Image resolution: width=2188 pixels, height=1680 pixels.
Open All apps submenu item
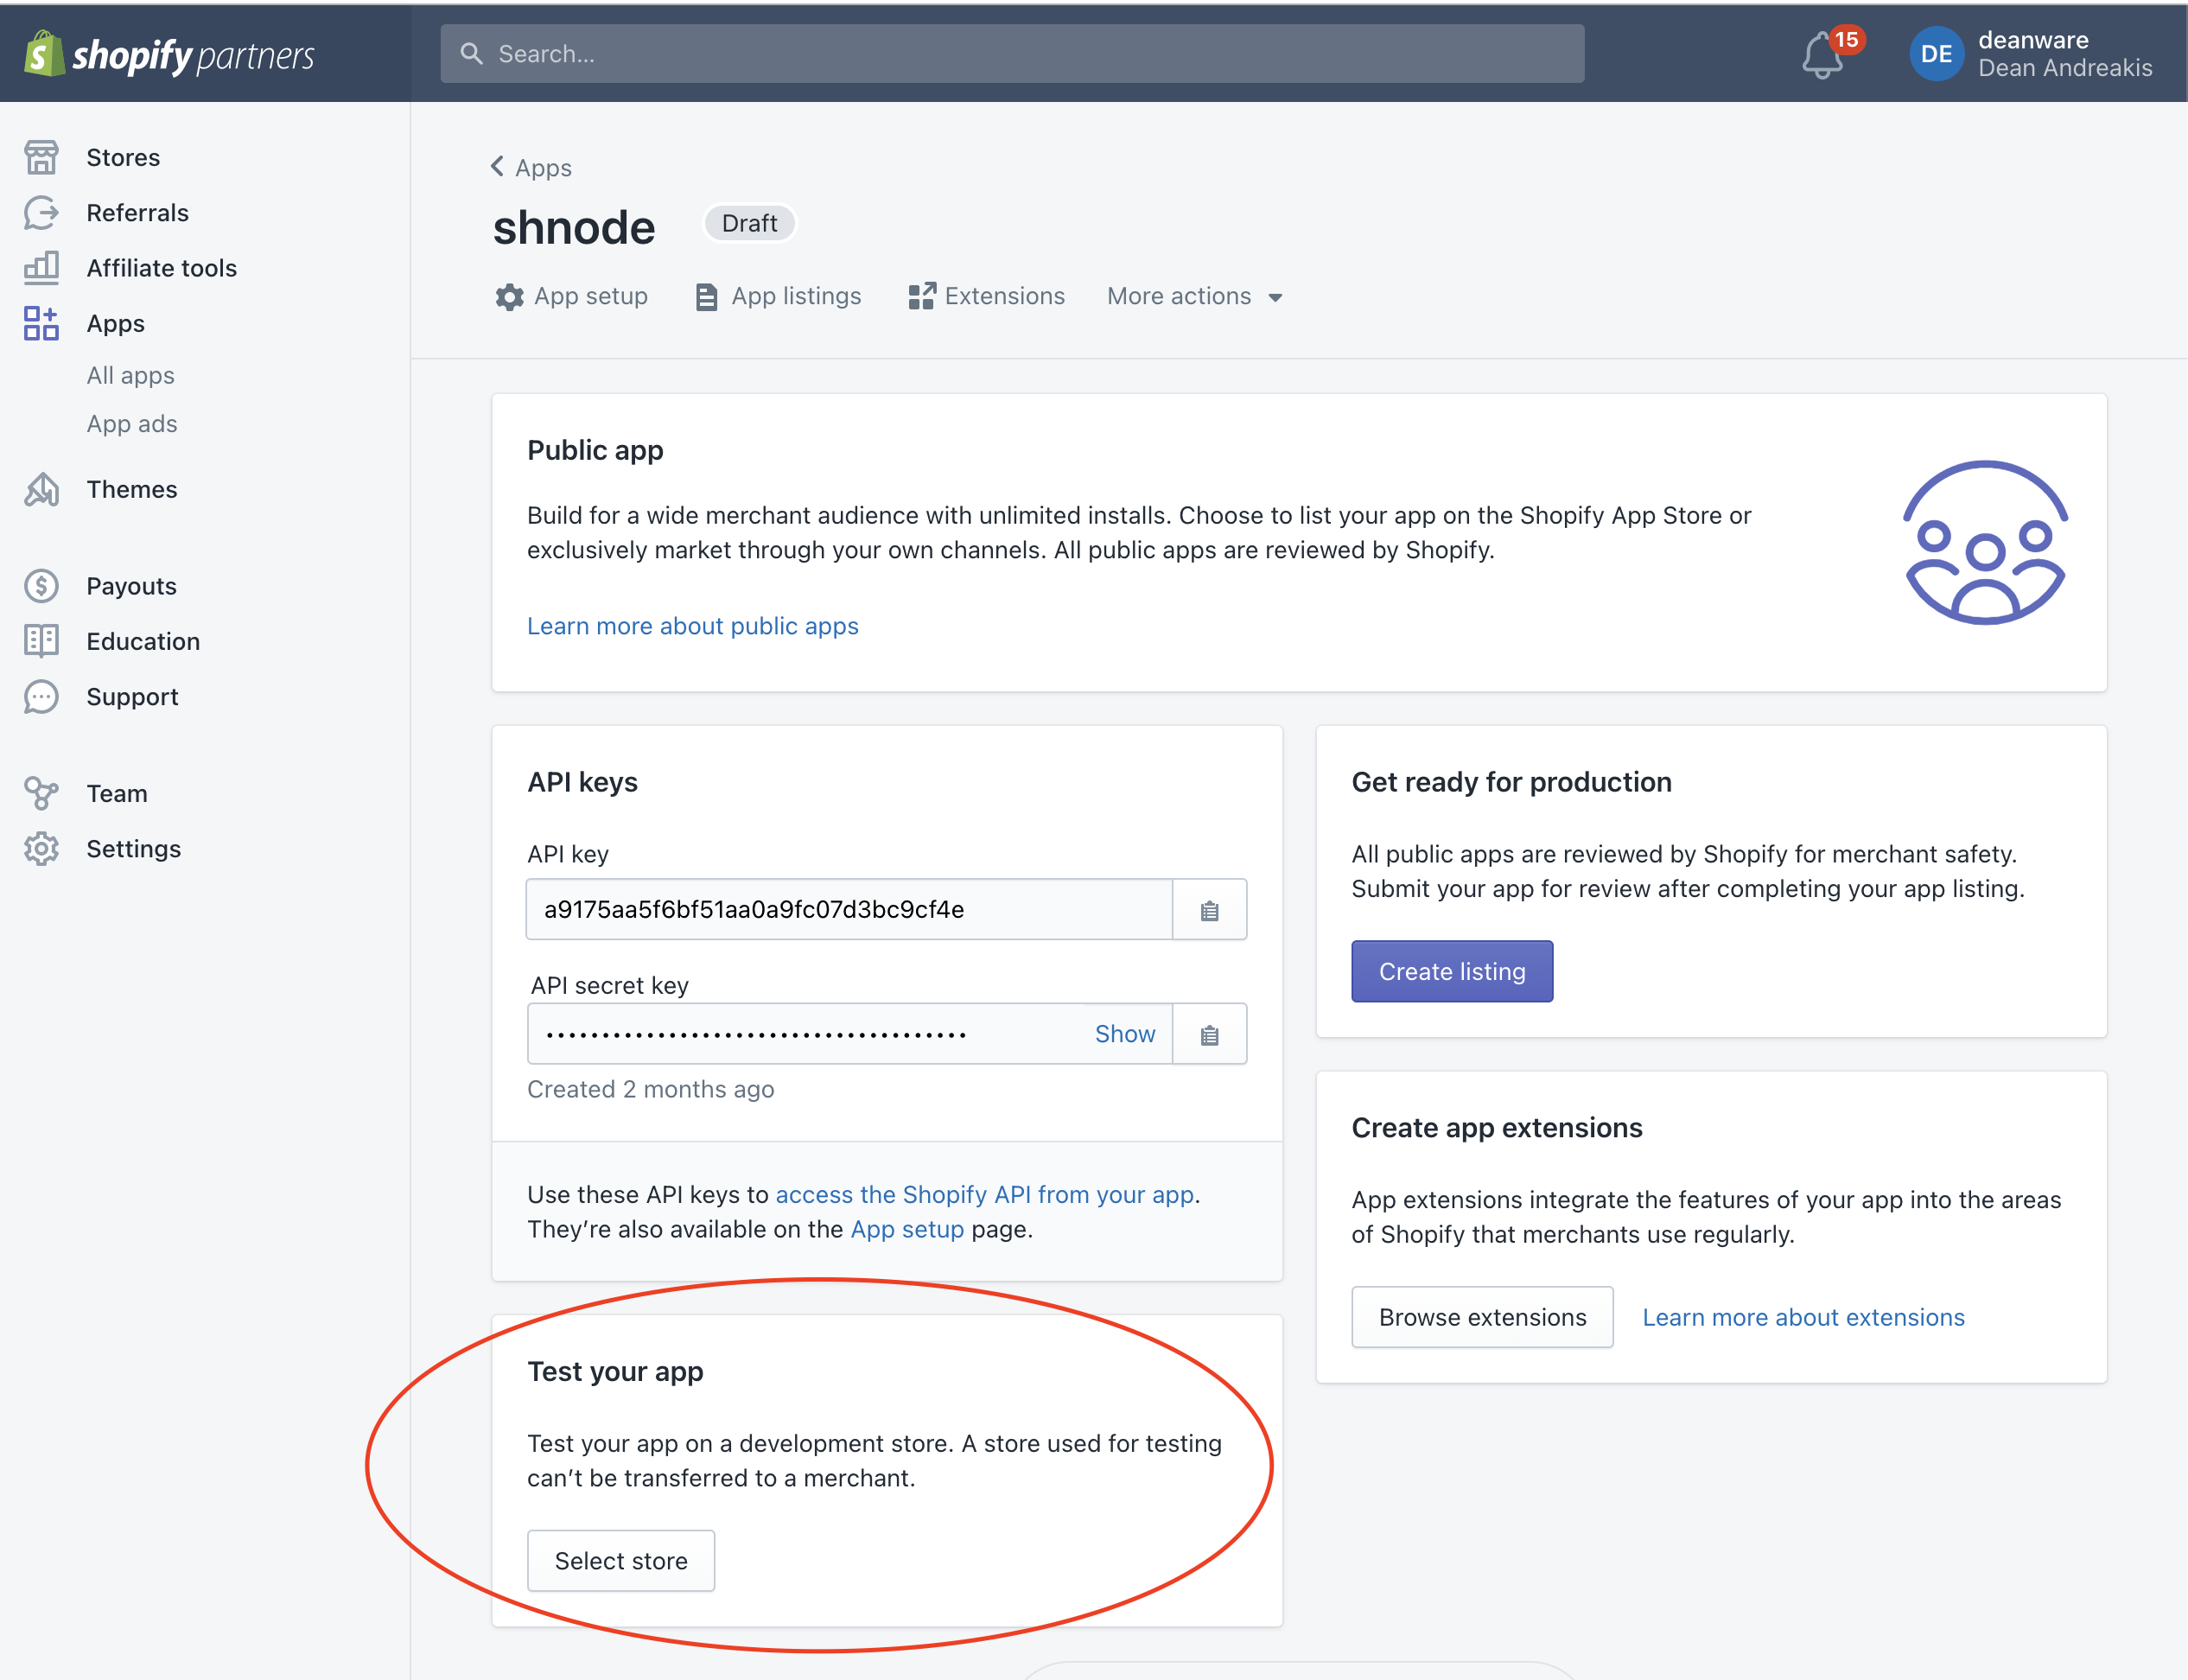click(x=130, y=375)
